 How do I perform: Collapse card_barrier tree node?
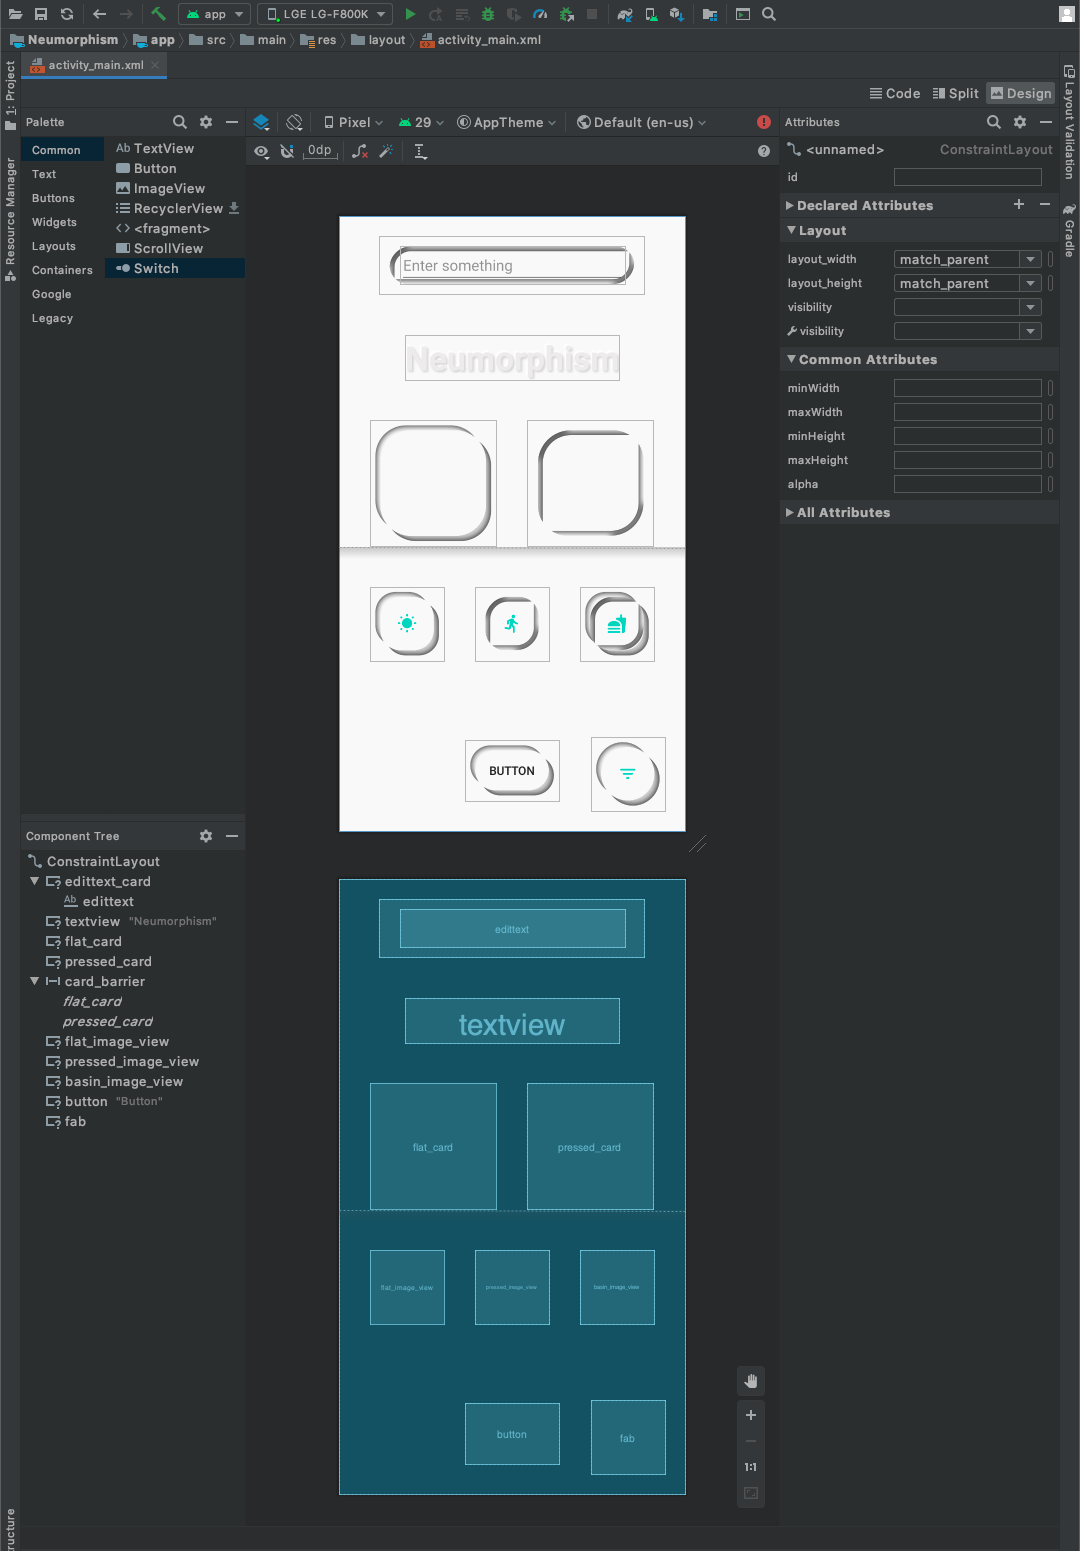35,981
